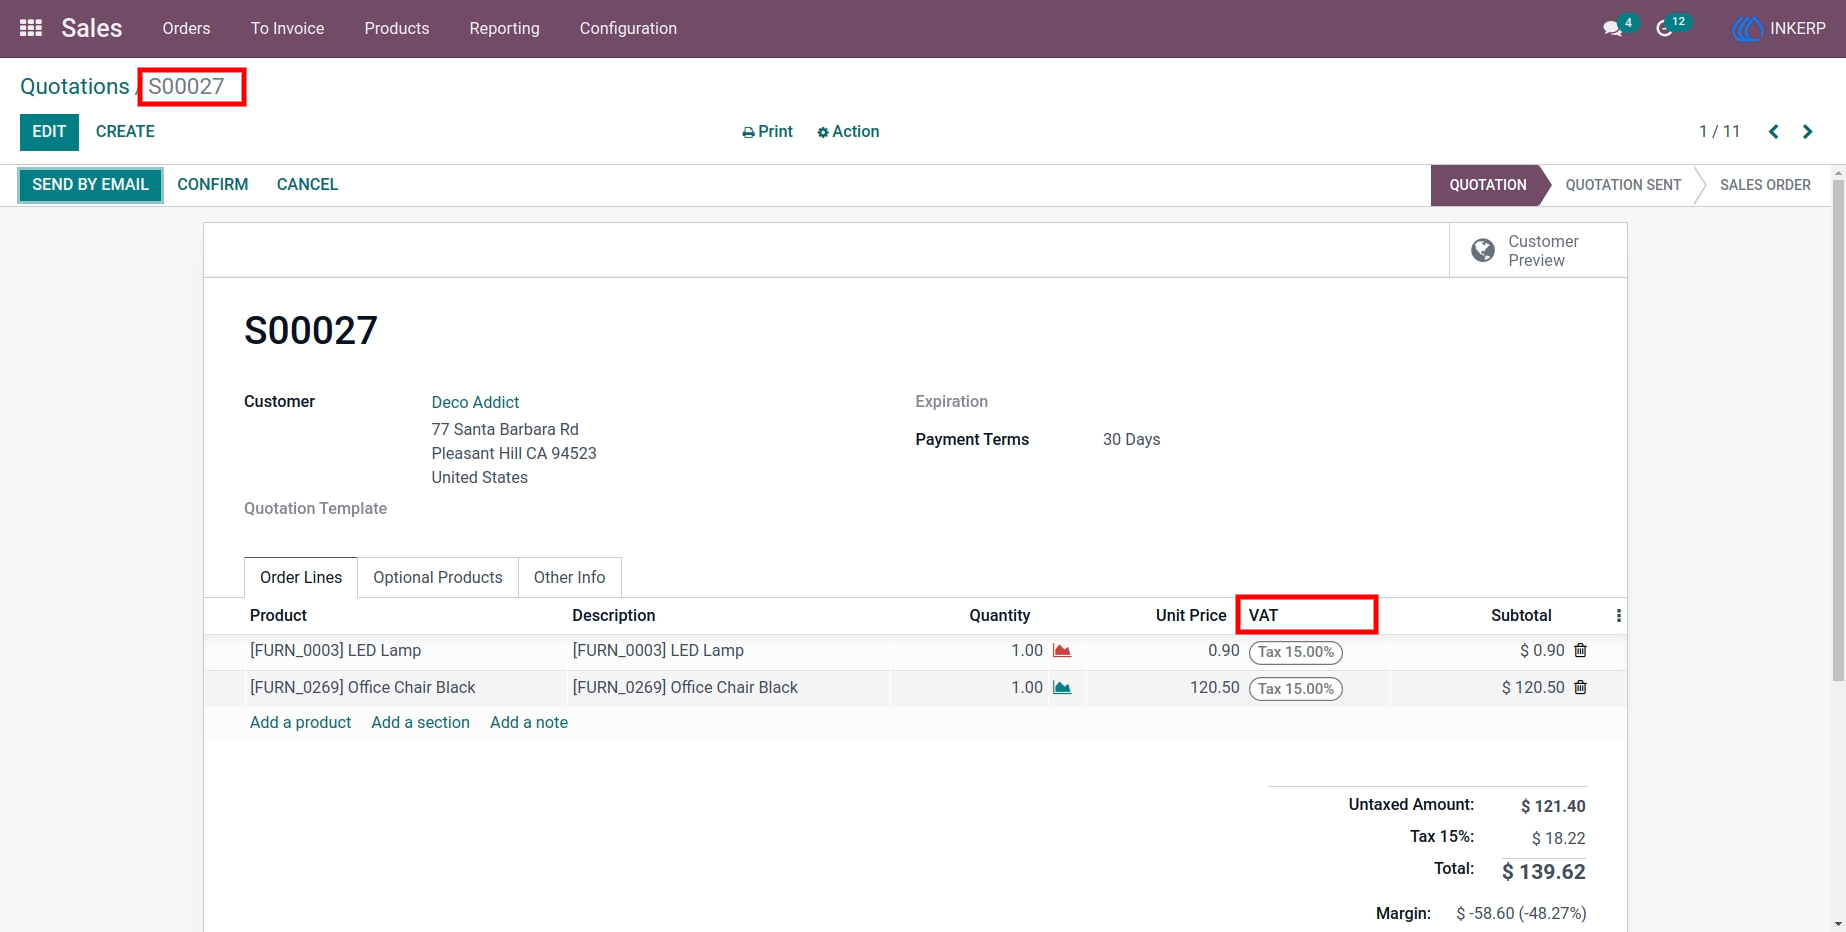Open Customer Preview globe button
The height and width of the screenshot is (932, 1846).
pos(1538,250)
